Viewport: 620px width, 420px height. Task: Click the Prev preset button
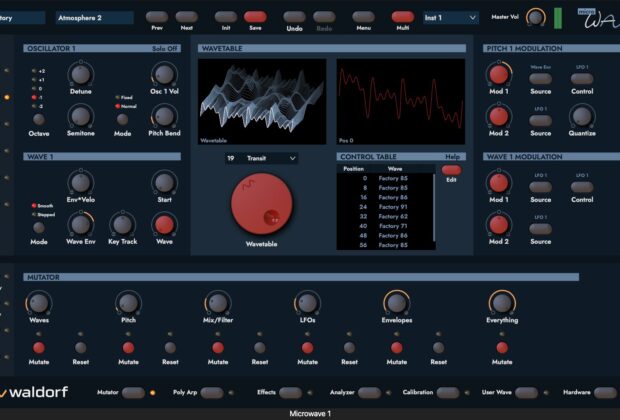pos(157,17)
